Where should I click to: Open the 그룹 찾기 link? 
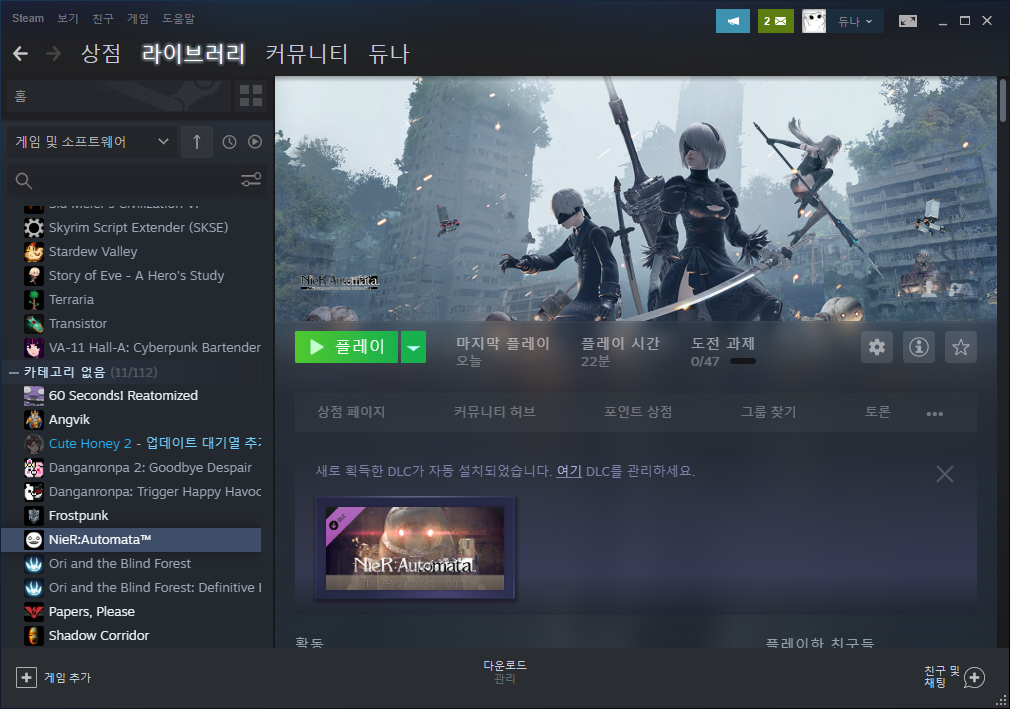(x=768, y=411)
